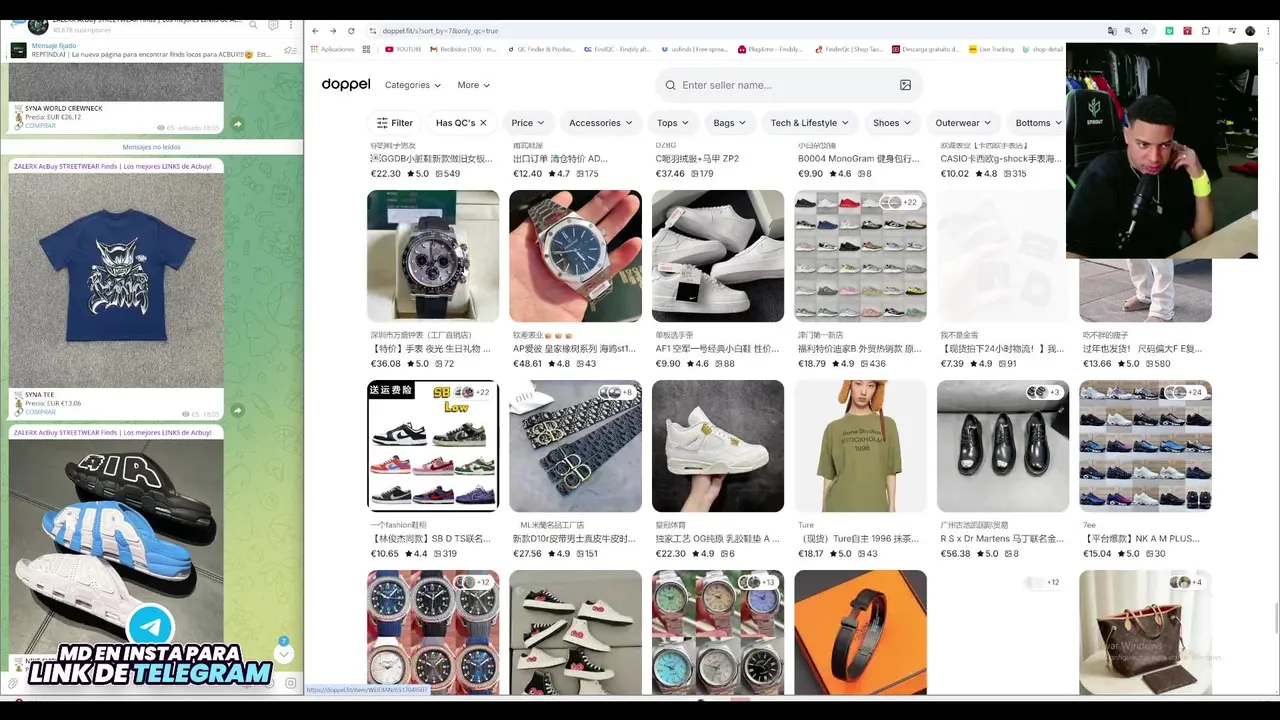Open the Live Tracking bookmark

tap(991, 49)
